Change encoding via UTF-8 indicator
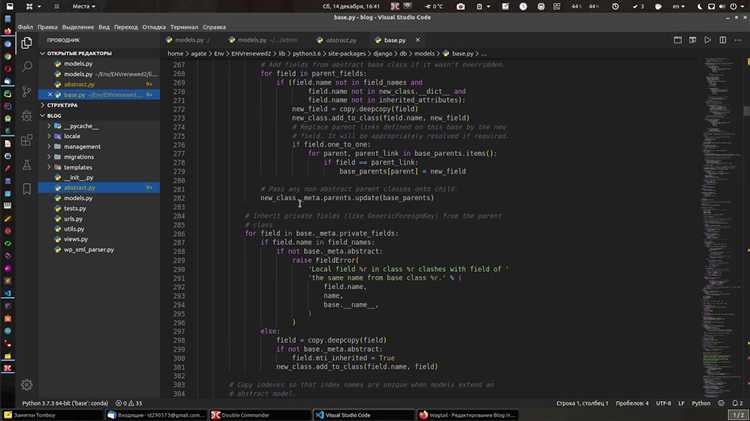Image resolution: width=750 pixels, height=421 pixels. (663, 403)
